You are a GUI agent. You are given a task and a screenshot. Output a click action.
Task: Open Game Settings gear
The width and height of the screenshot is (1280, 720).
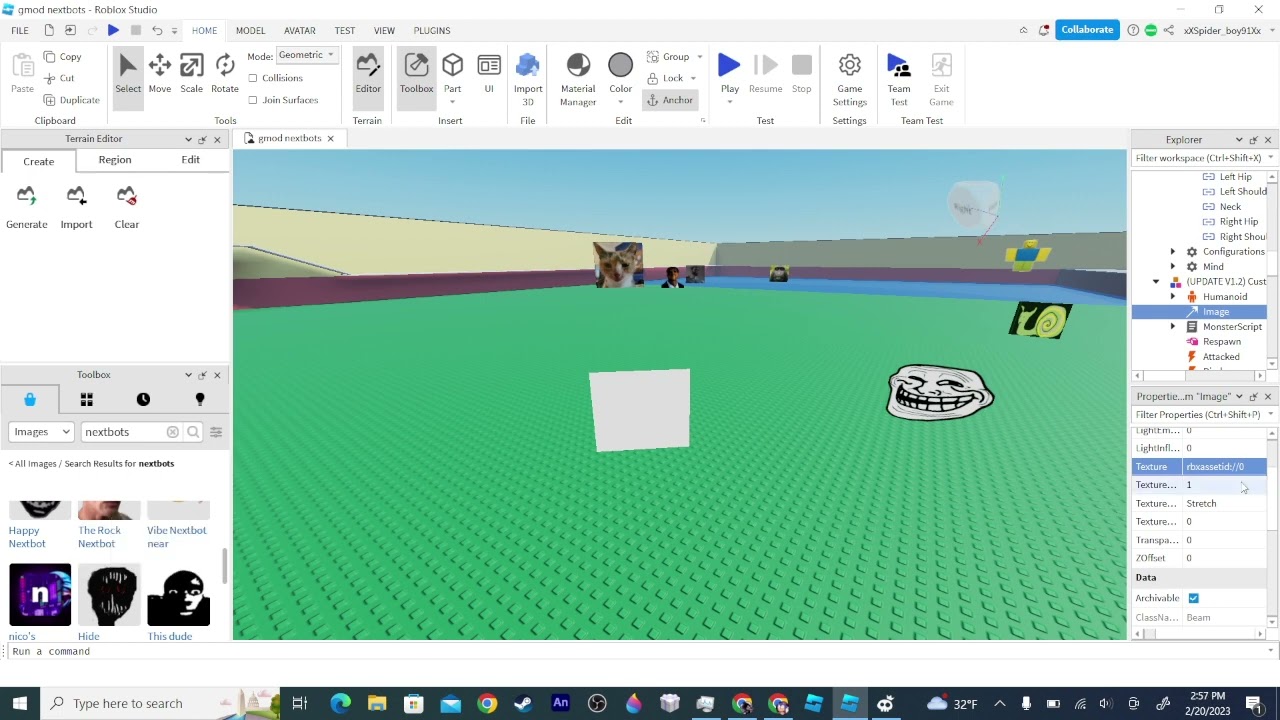[x=849, y=80]
